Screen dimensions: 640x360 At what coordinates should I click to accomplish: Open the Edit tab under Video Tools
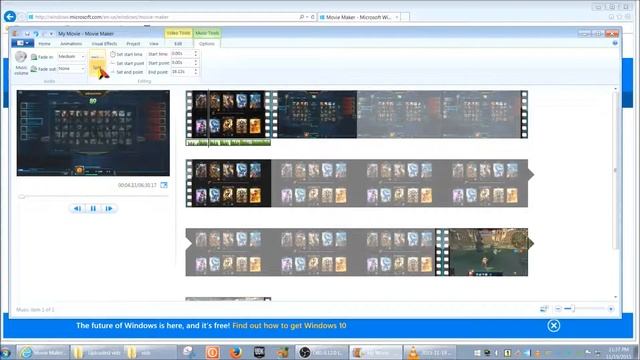click(x=178, y=44)
